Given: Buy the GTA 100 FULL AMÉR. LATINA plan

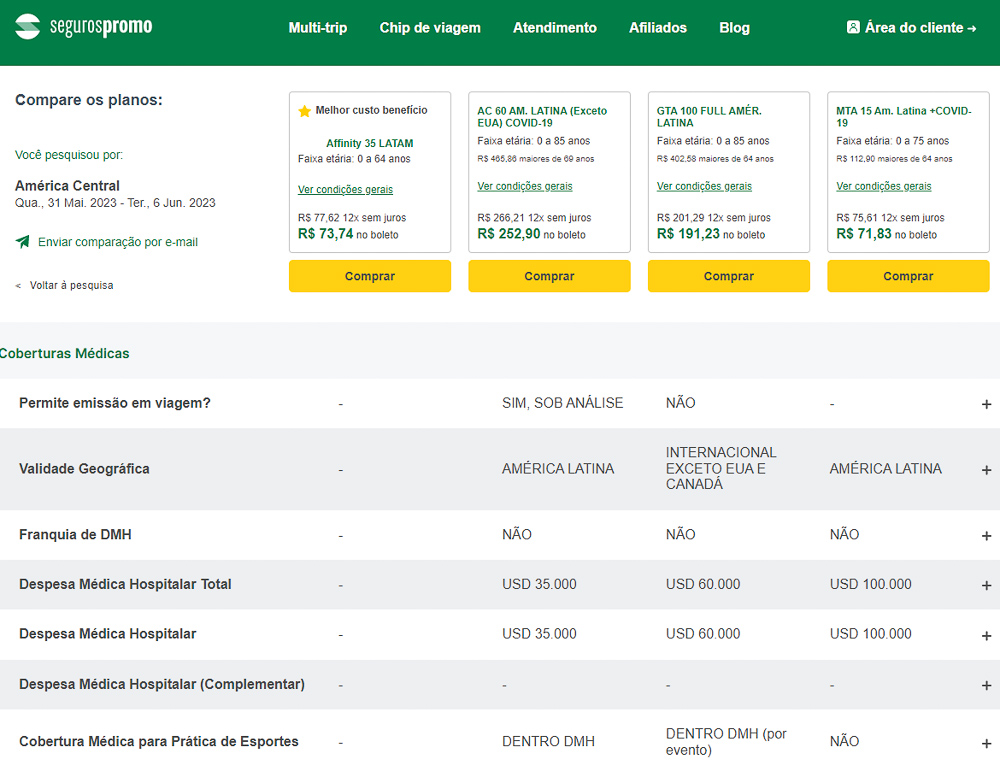Looking at the screenshot, I should click(729, 276).
